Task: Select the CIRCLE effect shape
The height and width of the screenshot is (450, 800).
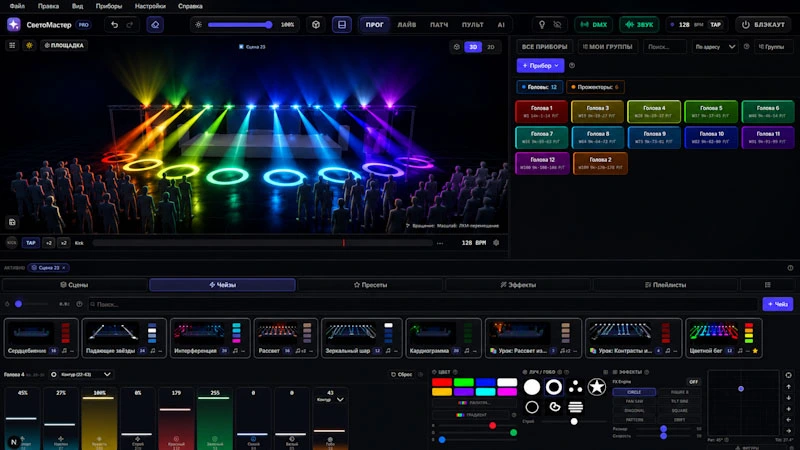Action: (x=634, y=392)
